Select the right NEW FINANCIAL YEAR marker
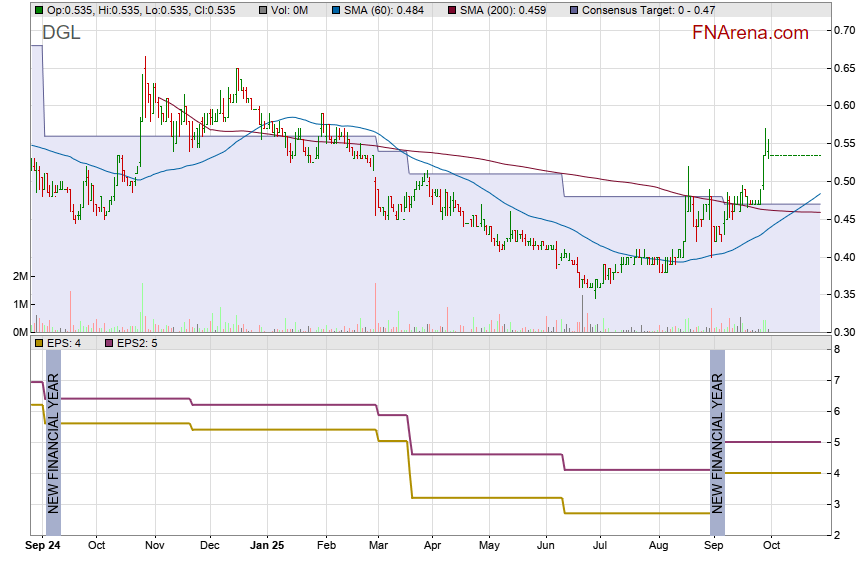Image resolution: width=859 pixels, height=566 pixels. (716, 440)
